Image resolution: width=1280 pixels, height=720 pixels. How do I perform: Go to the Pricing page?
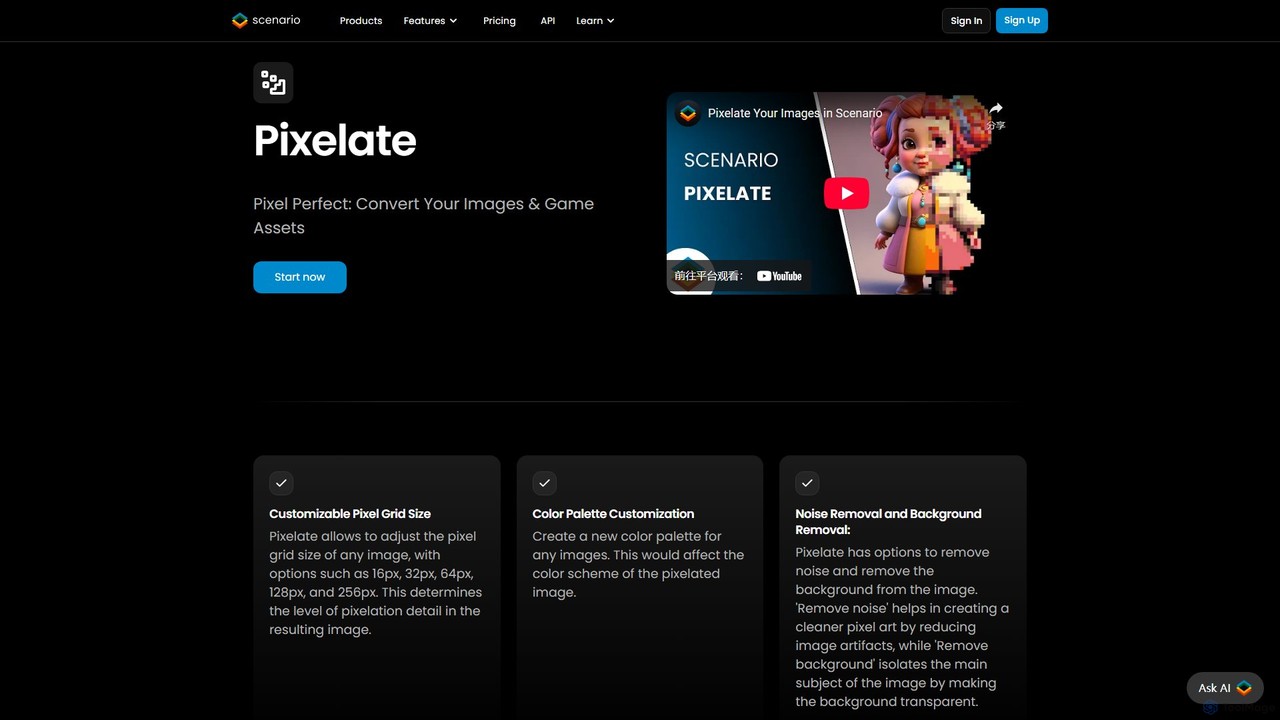click(x=499, y=20)
